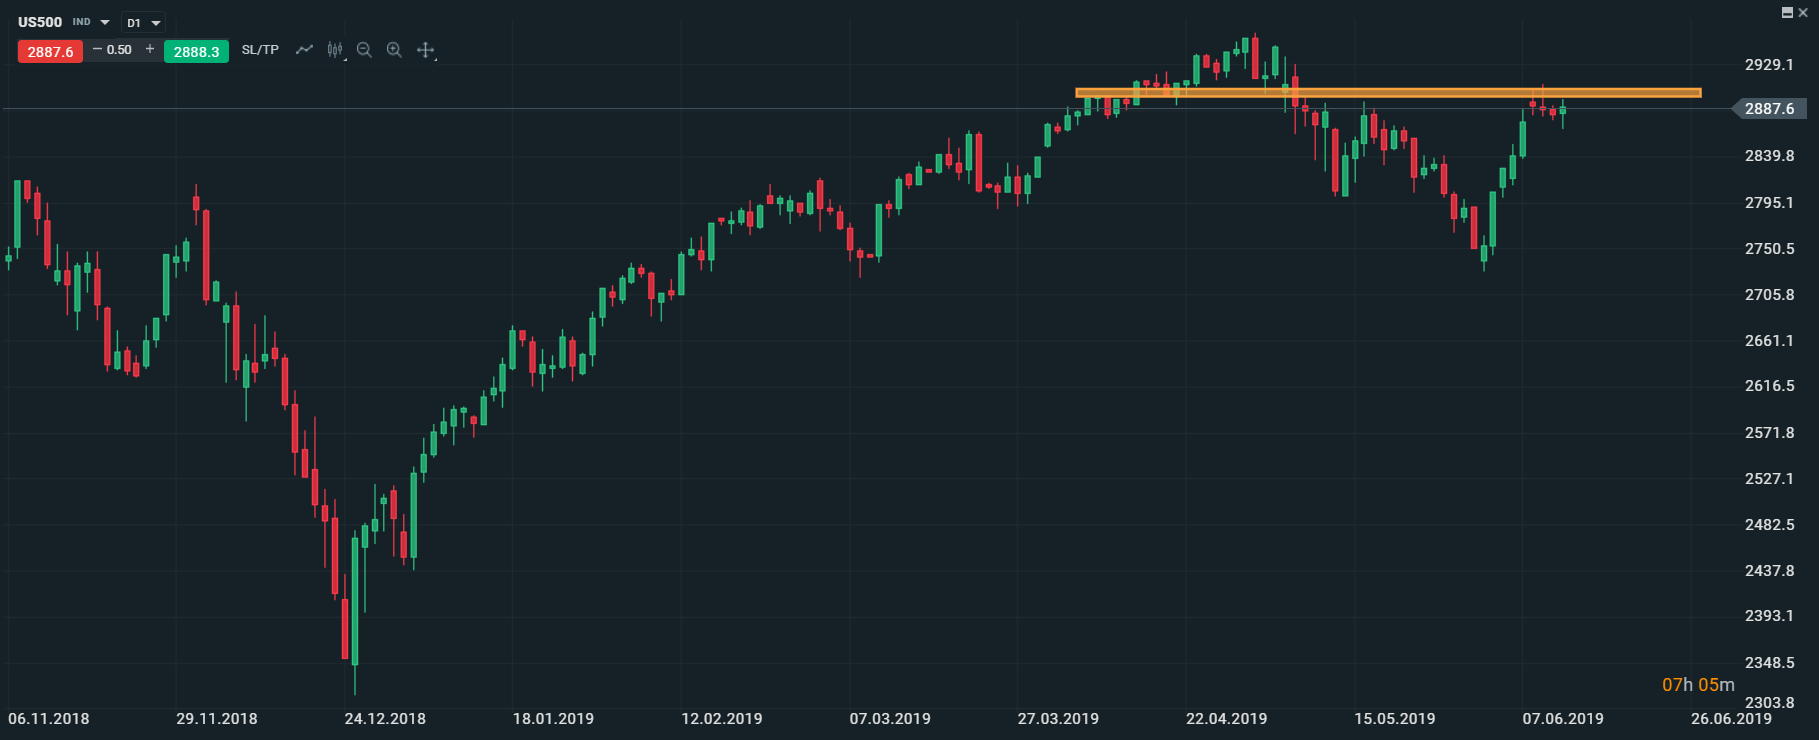Screen dimensions: 1819x740
Task: Click the 0.50 volume field
Action: tap(120, 50)
